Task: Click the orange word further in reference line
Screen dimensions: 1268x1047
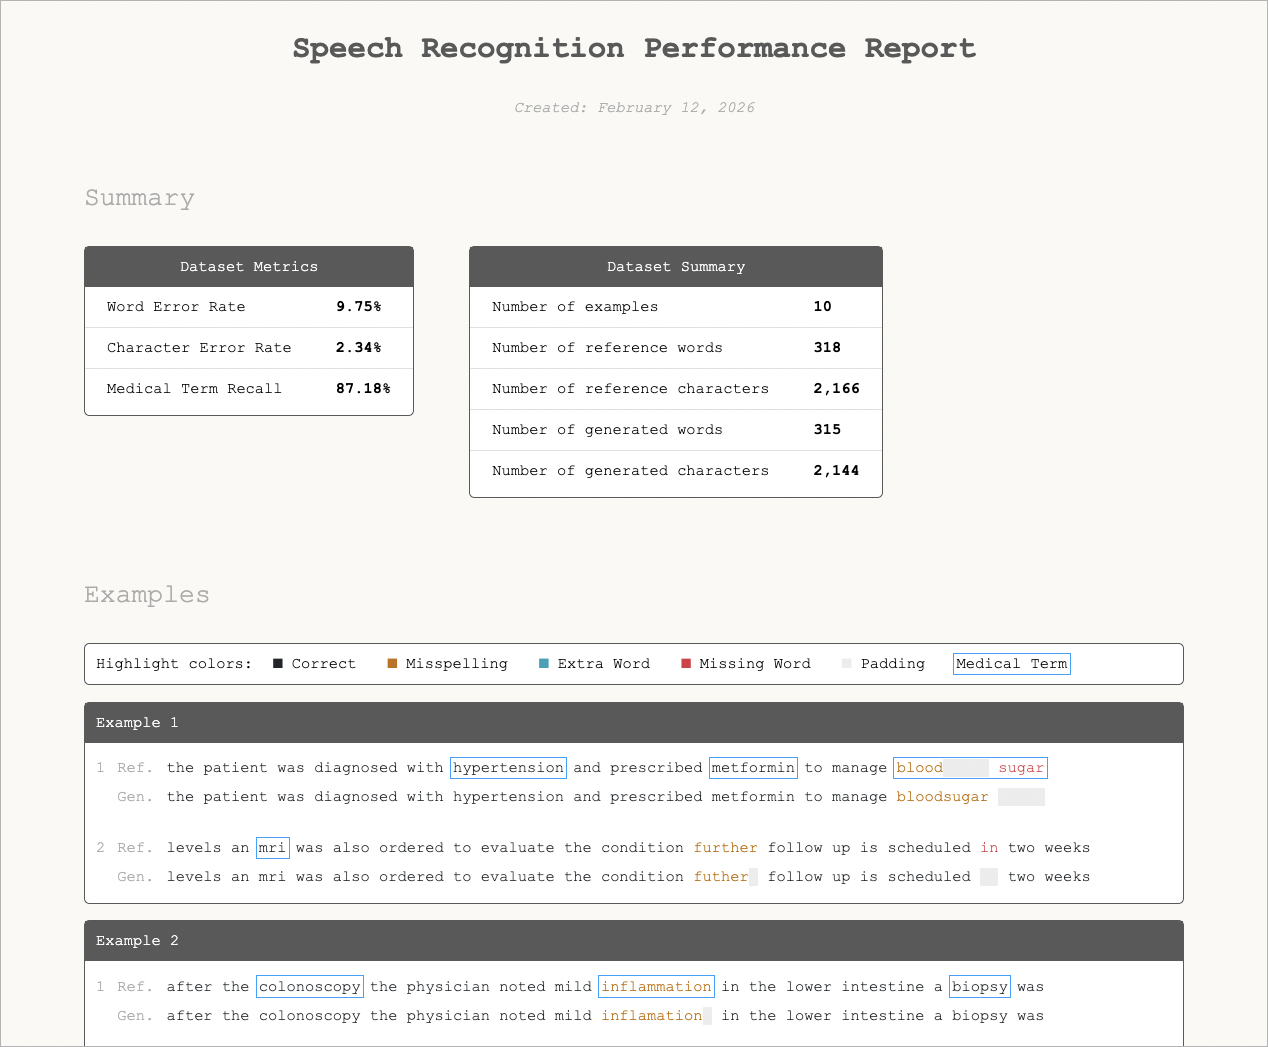Action: coord(726,848)
